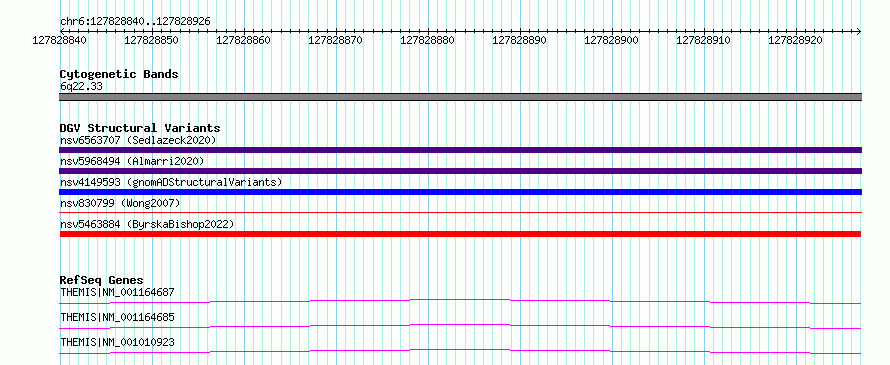Click ruler tick label 127828900
Image resolution: width=890 pixels, height=365 pixels.
611,40
